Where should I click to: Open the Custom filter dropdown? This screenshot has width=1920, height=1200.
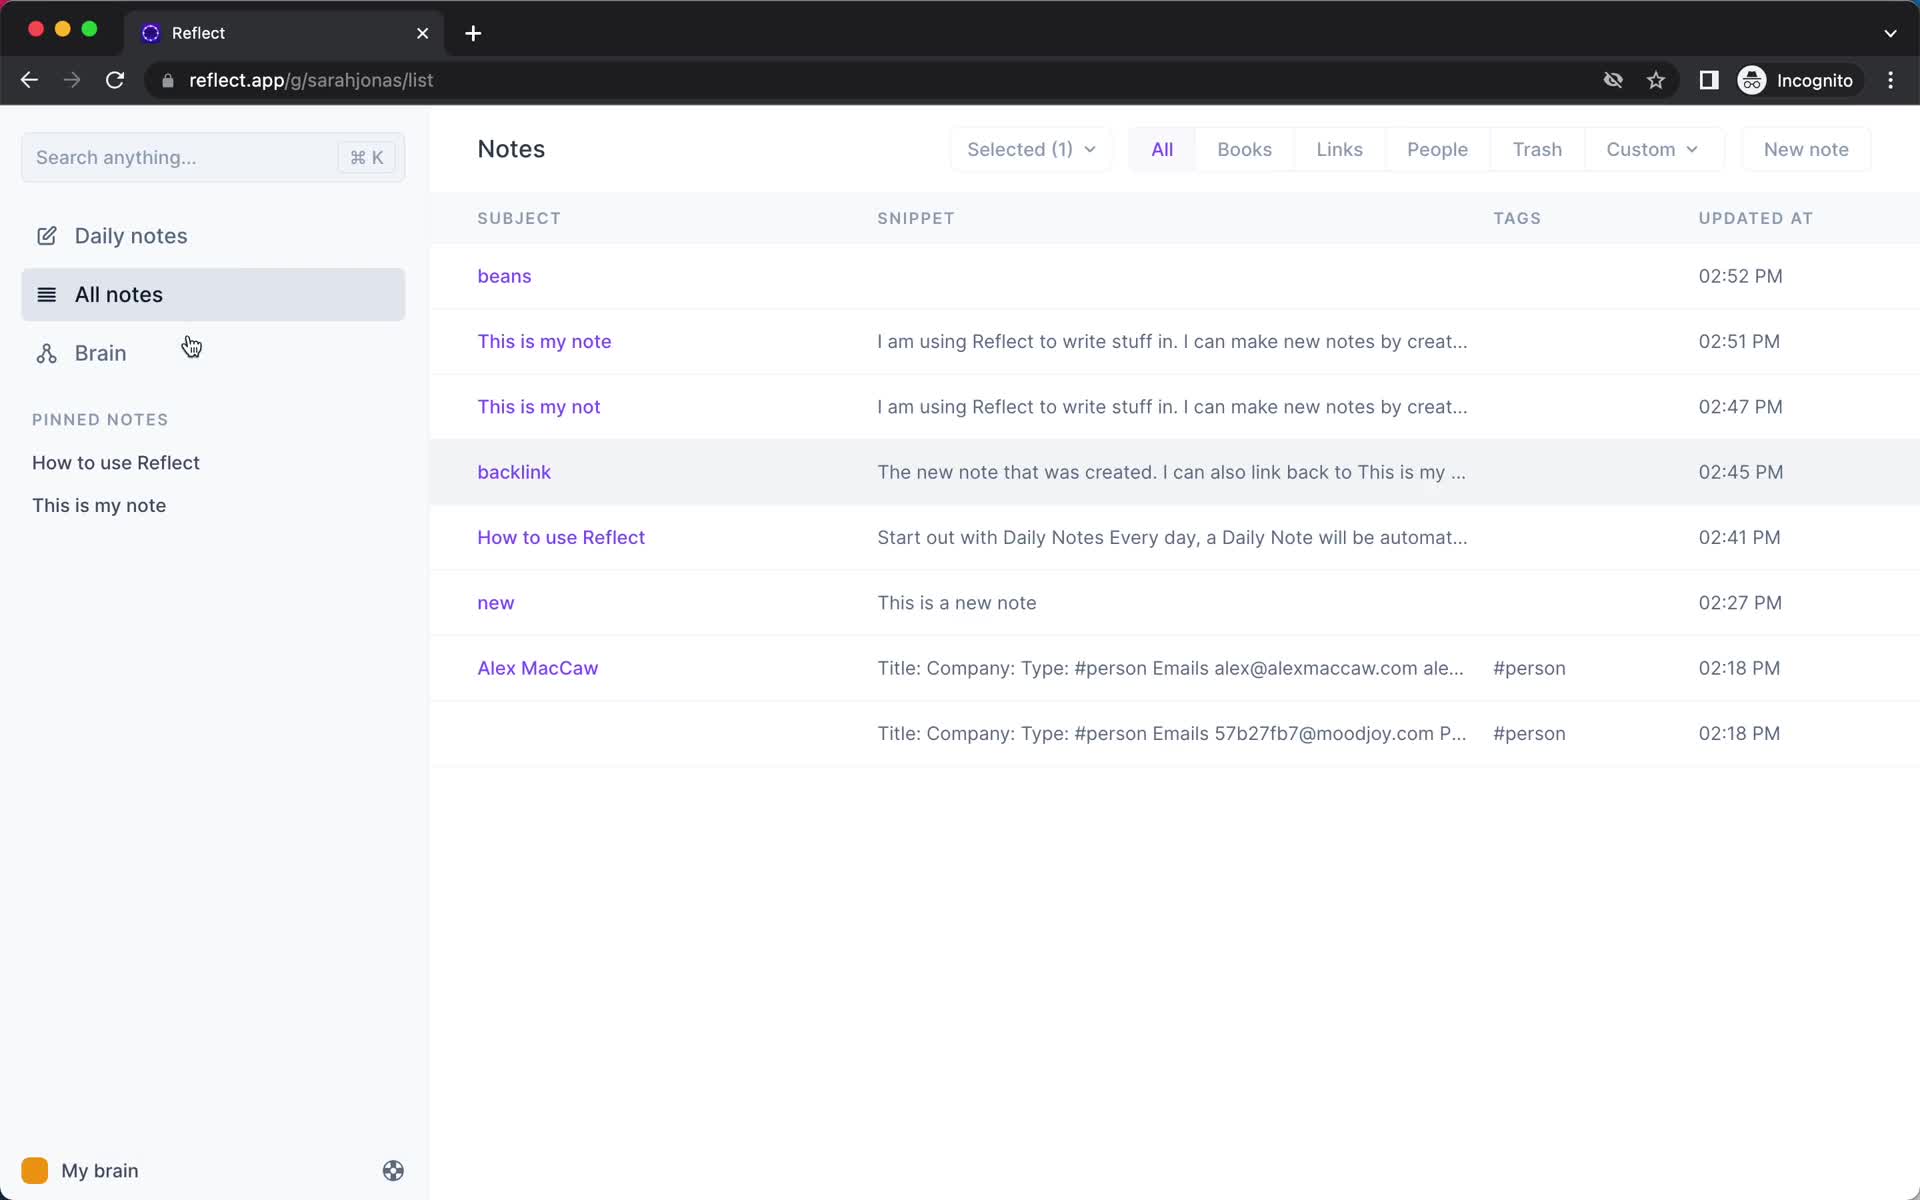[x=1652, y=149]
